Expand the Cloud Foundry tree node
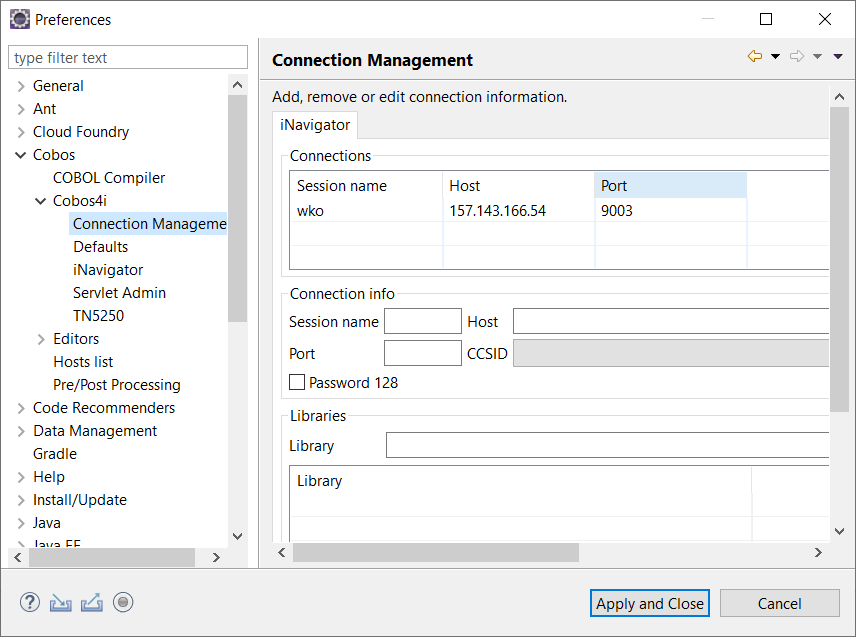 (x=21, y=132)
